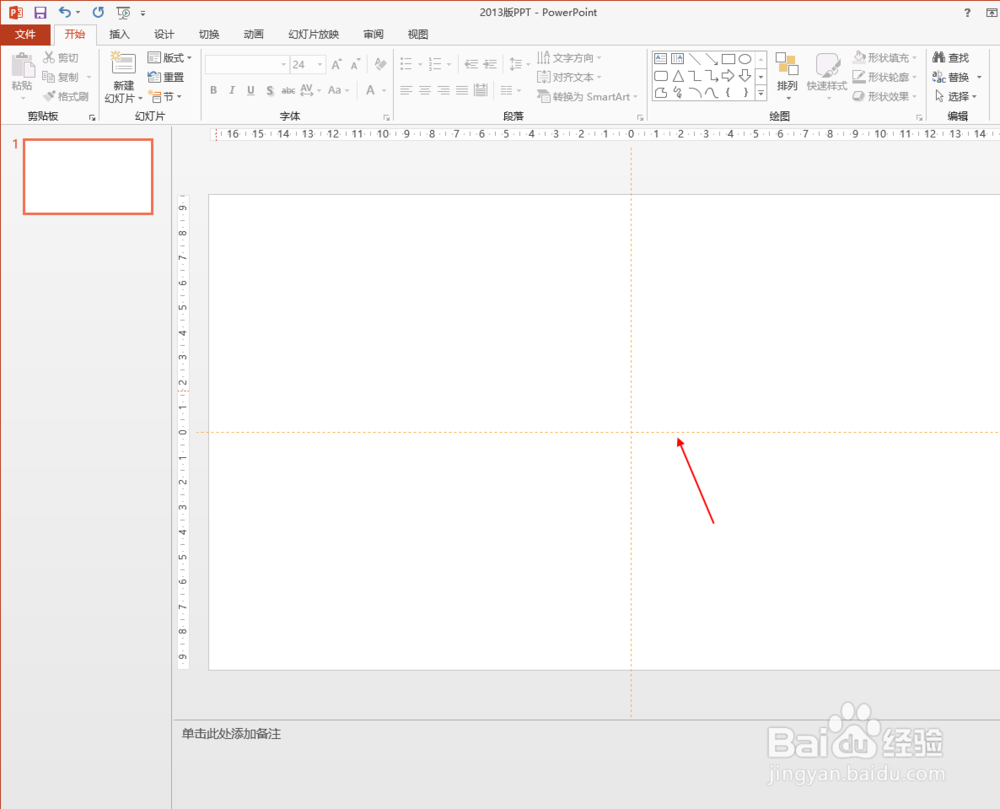
Task: Click 转换为 SmartArt button
Action: pyautogui.click(x=587, y=96)
